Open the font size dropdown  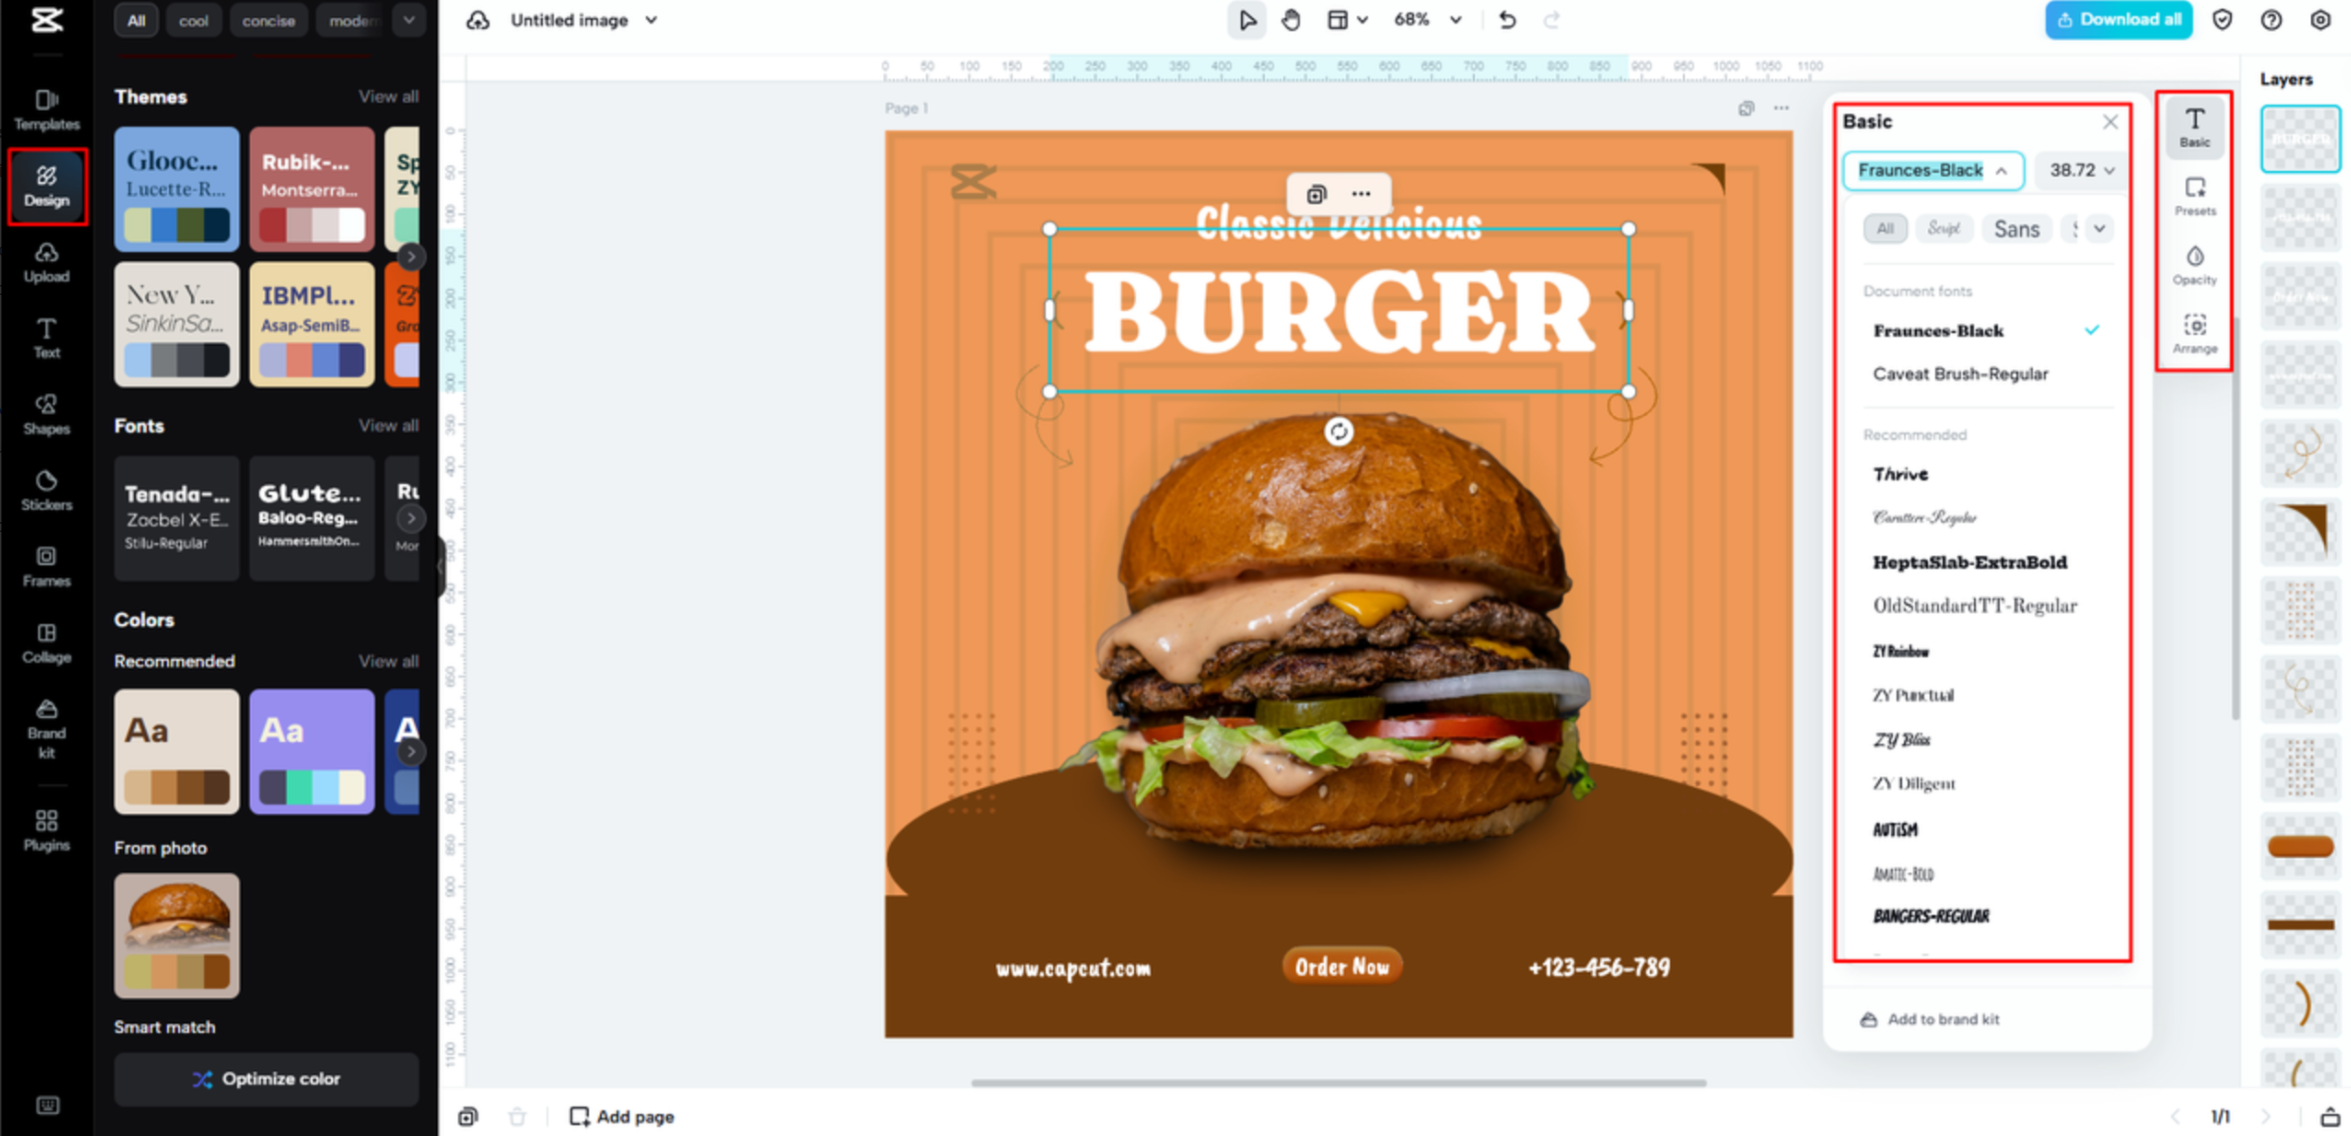(x=2080, y=170)
